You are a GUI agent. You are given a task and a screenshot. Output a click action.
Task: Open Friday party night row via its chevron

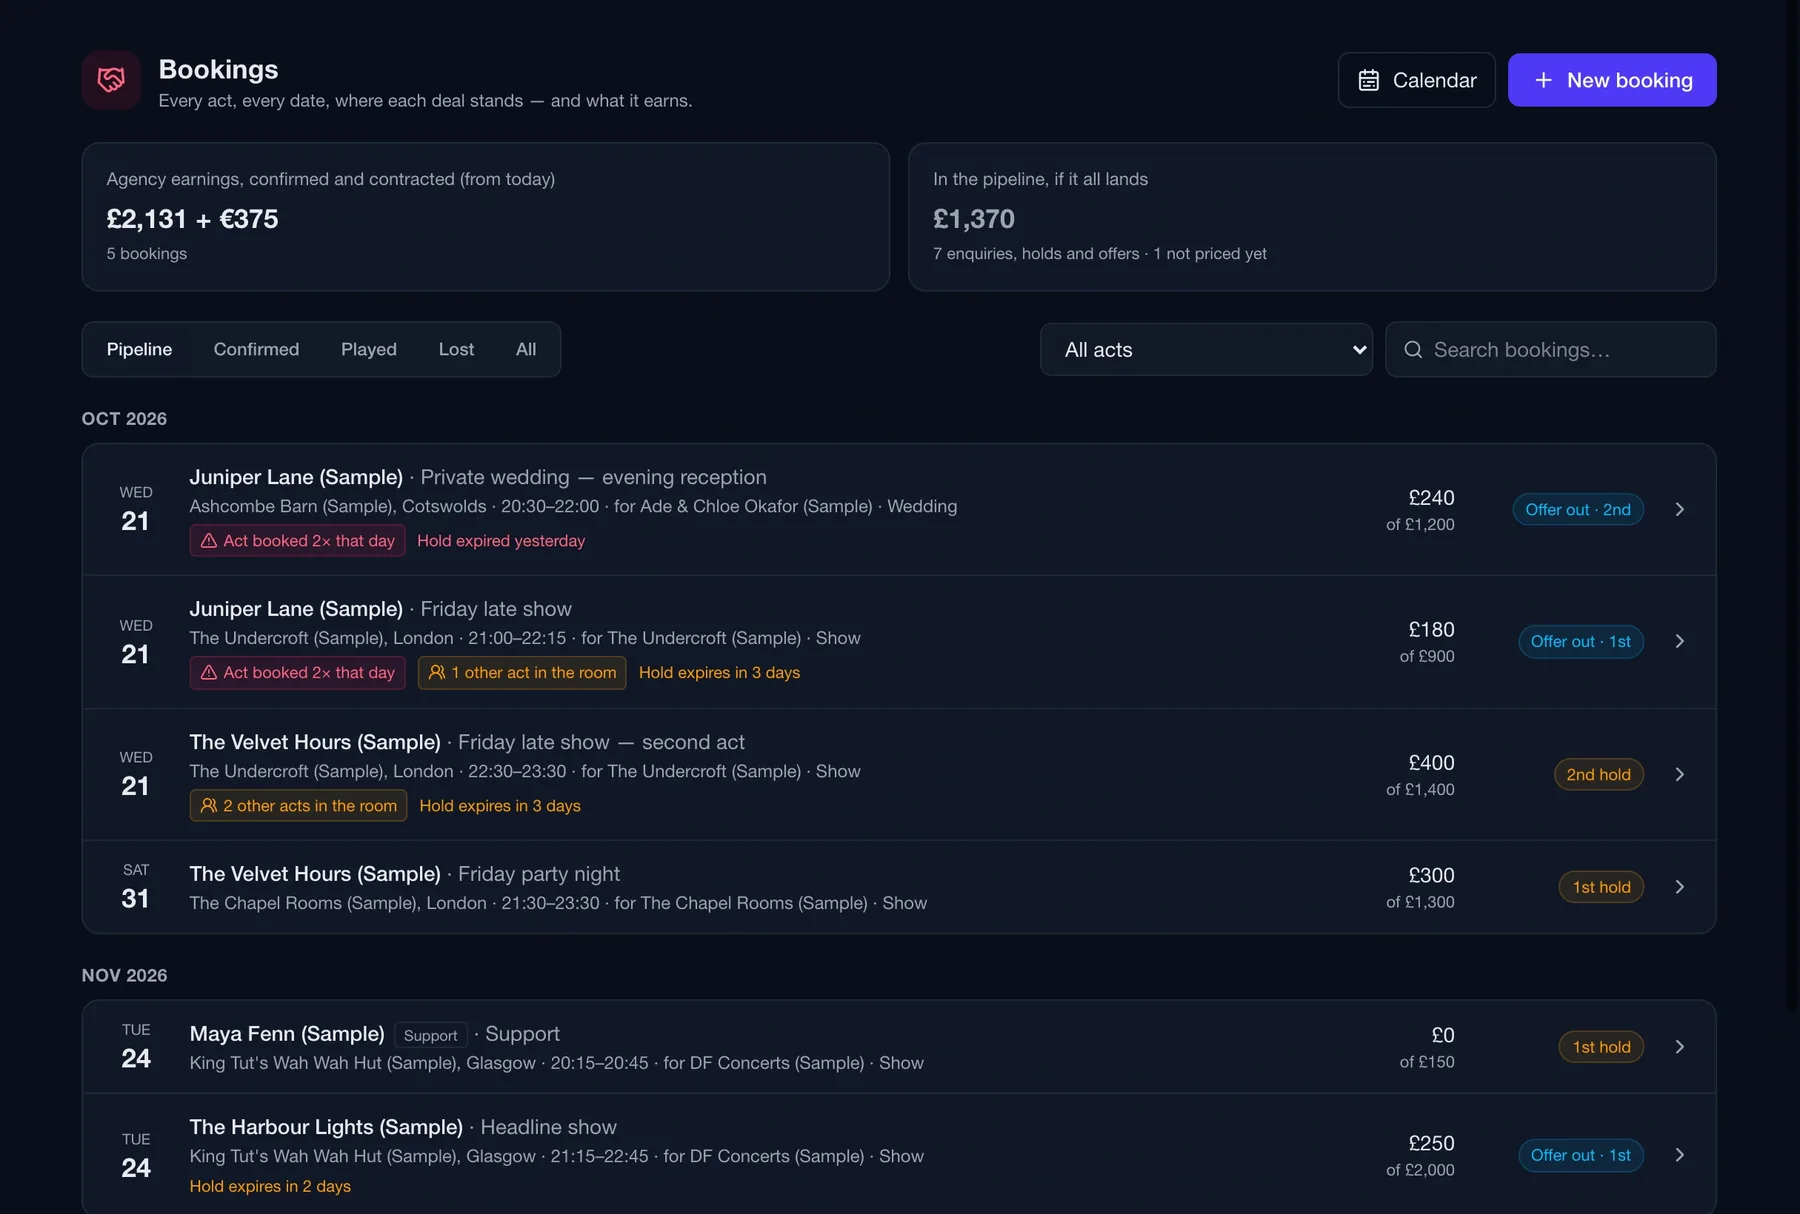coord(1680,887)
